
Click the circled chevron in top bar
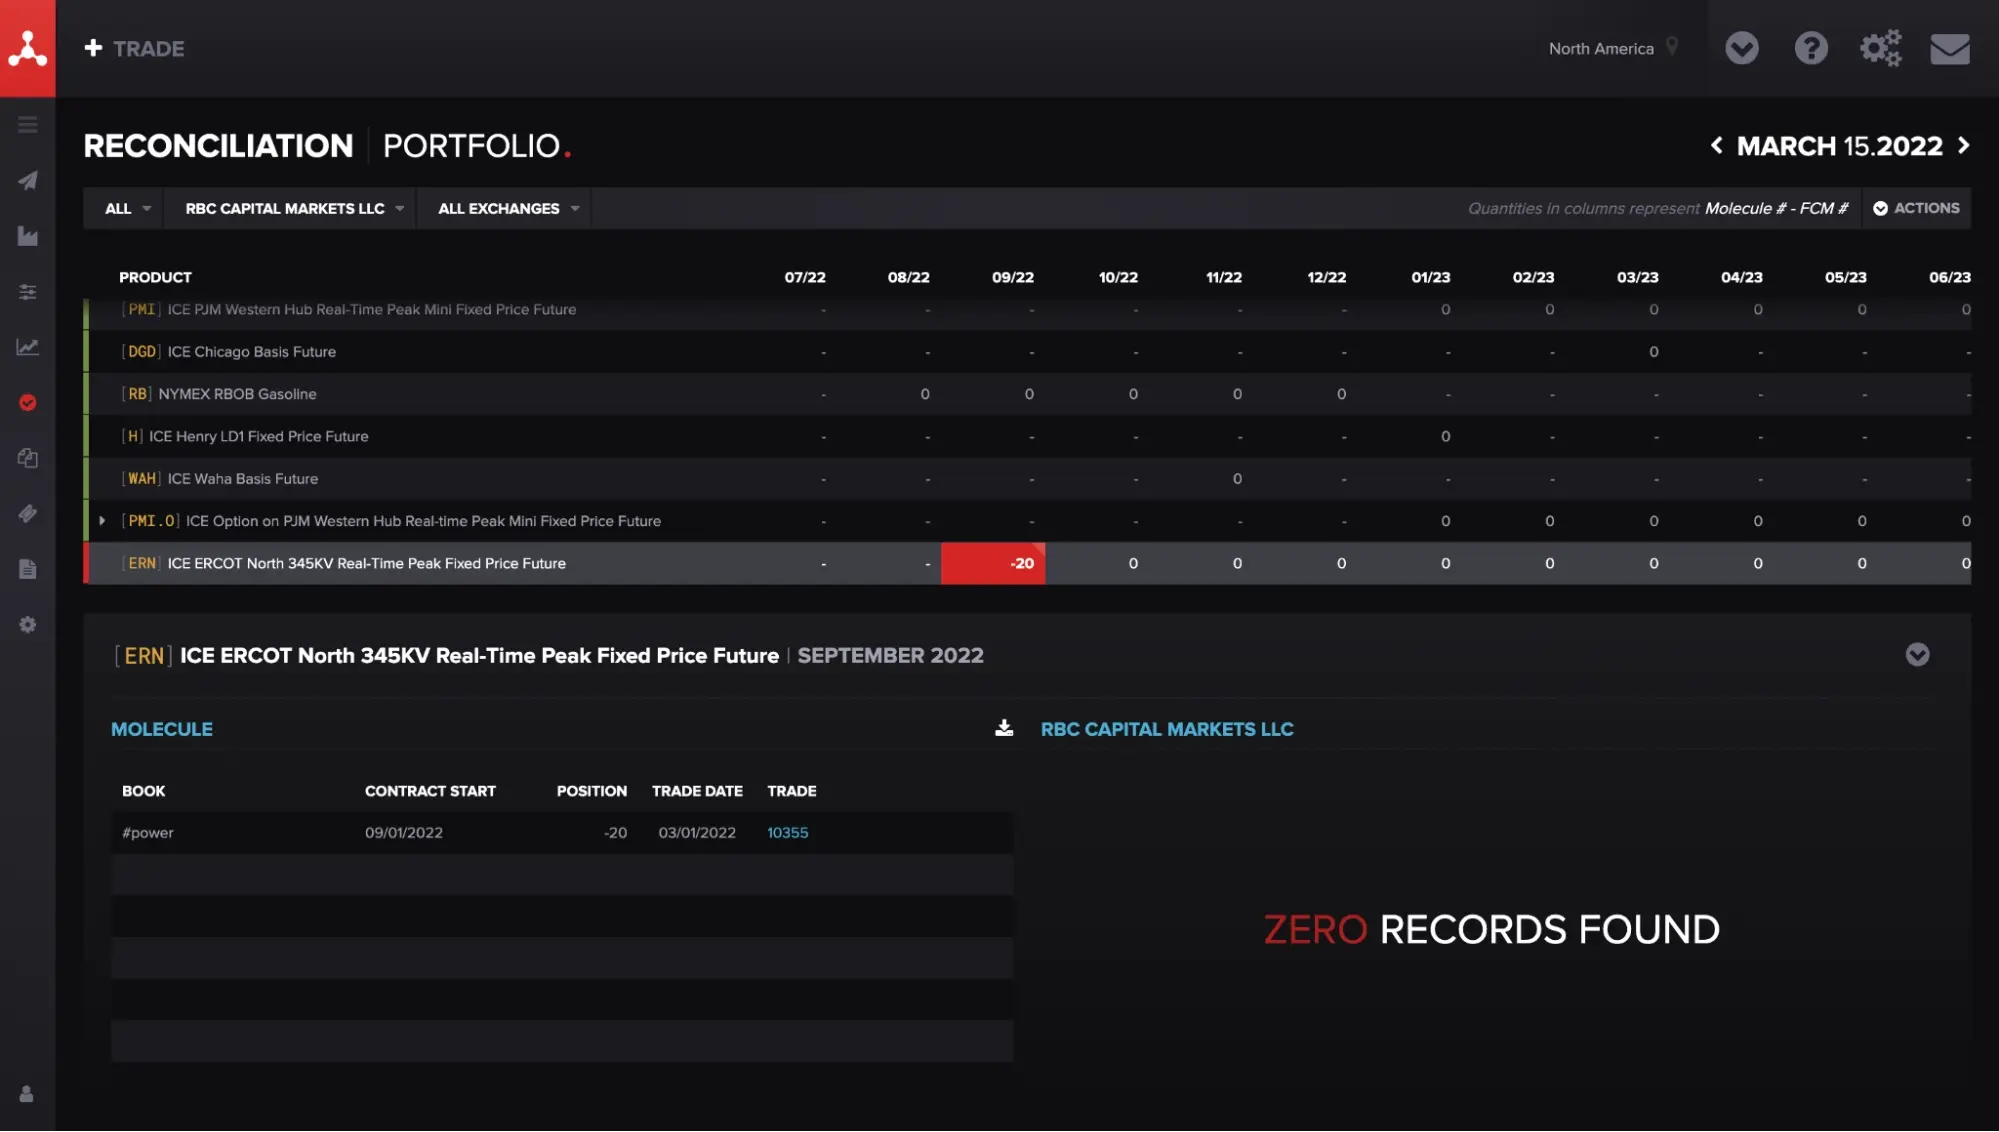click(x=1742, y=48)
